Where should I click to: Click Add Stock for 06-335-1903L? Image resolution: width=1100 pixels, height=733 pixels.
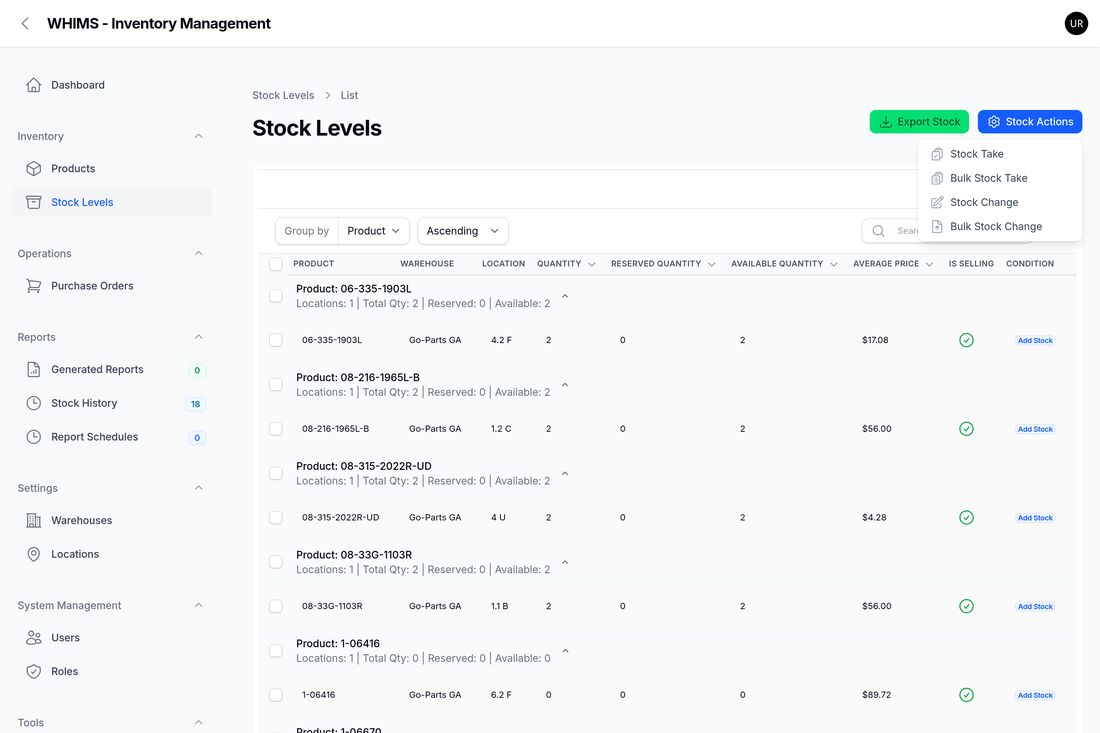coord(1035,340)
